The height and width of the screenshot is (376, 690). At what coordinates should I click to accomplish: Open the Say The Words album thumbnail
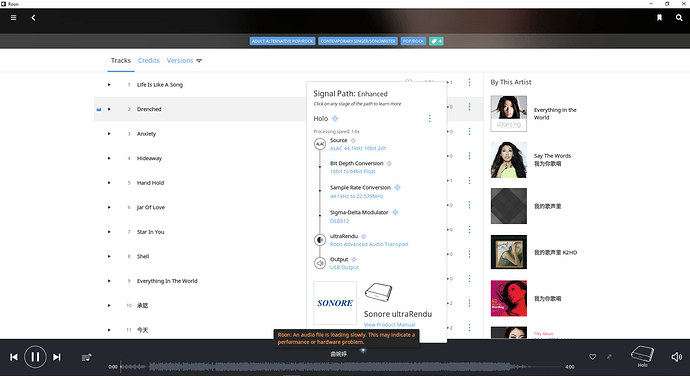pyautogui.click(x=509, y=160)
